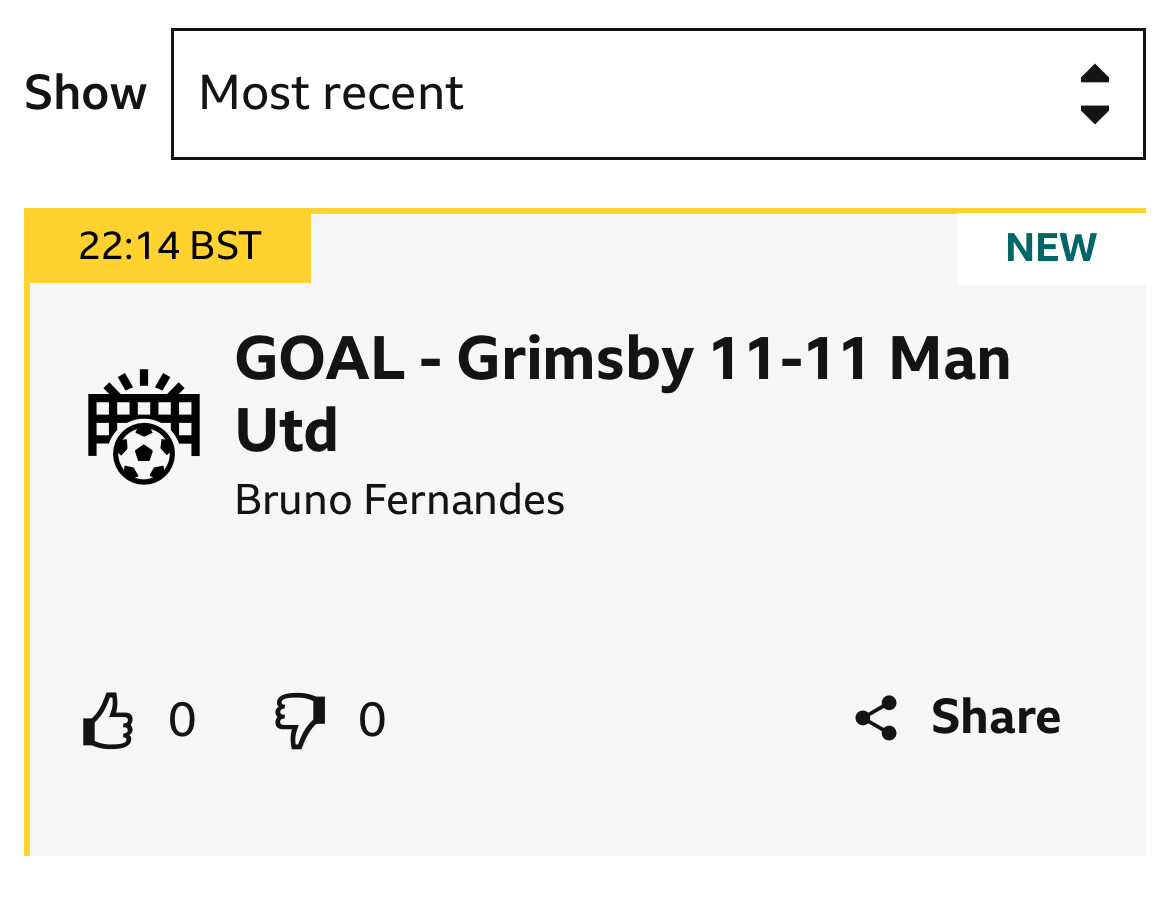Open the Show sort order dropdown
This screenshot has width=1170, height=905.
658,94
